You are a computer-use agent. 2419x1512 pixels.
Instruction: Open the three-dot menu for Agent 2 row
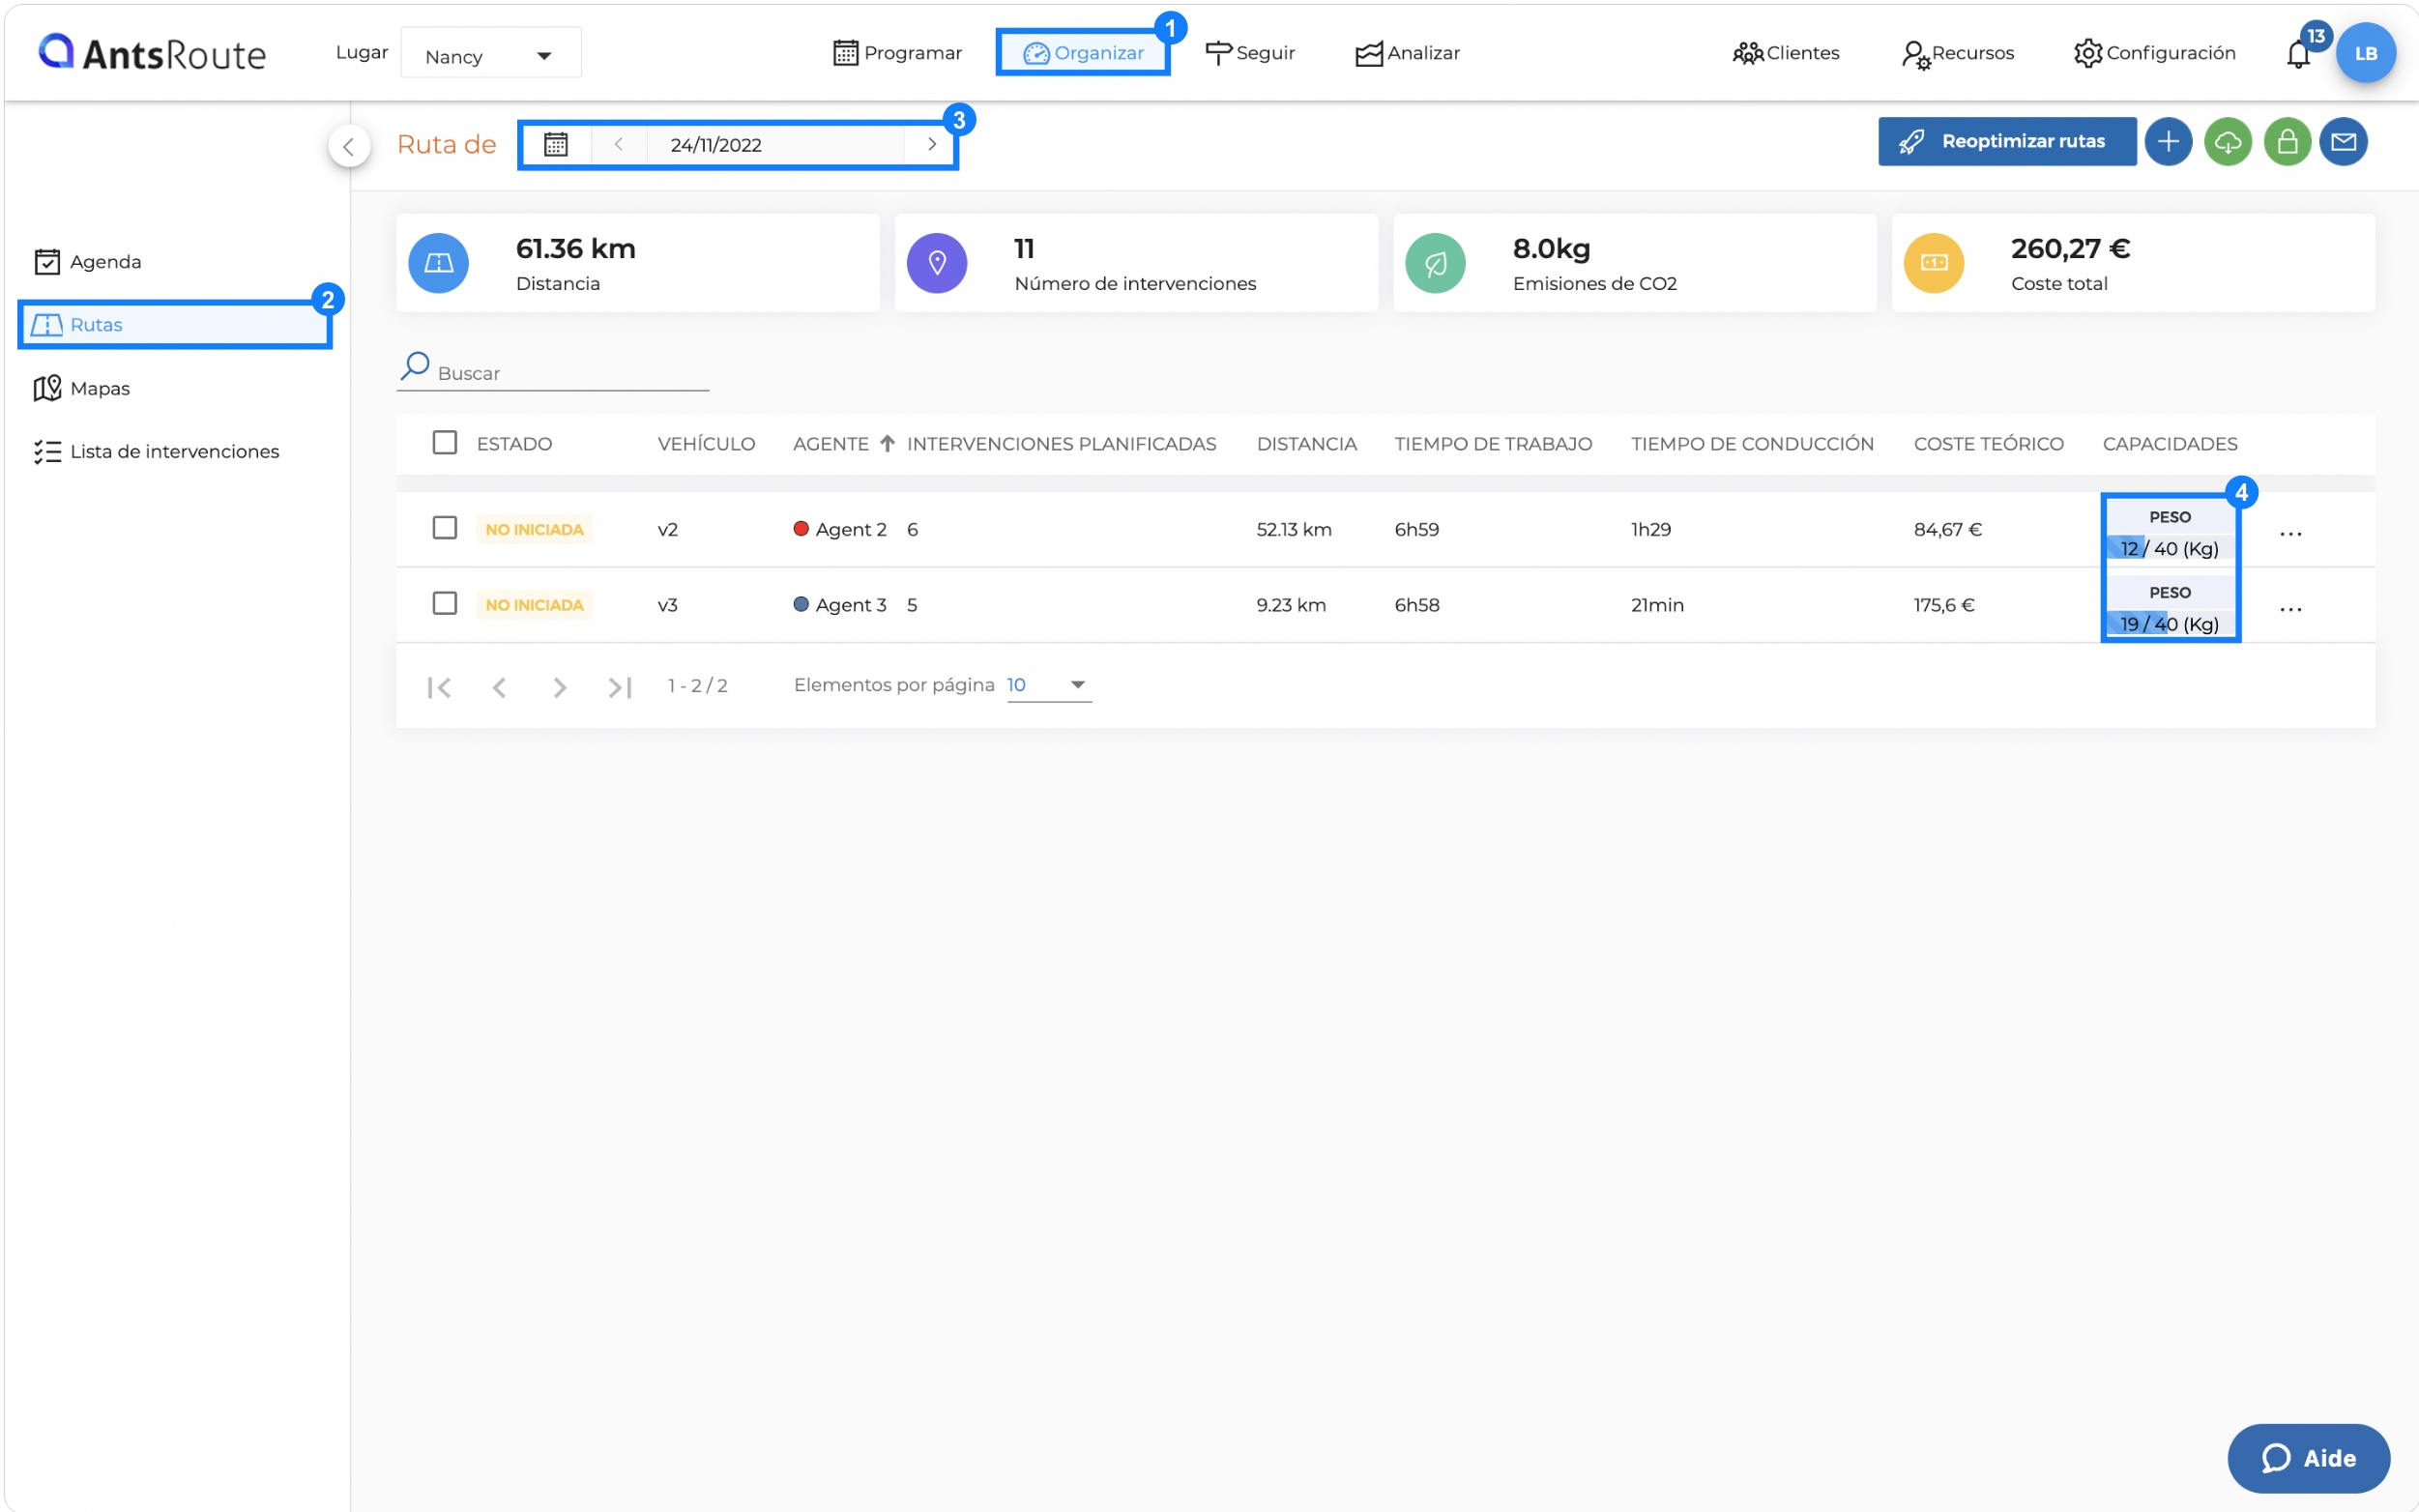pyautogui.click(x=2290, y=534)
